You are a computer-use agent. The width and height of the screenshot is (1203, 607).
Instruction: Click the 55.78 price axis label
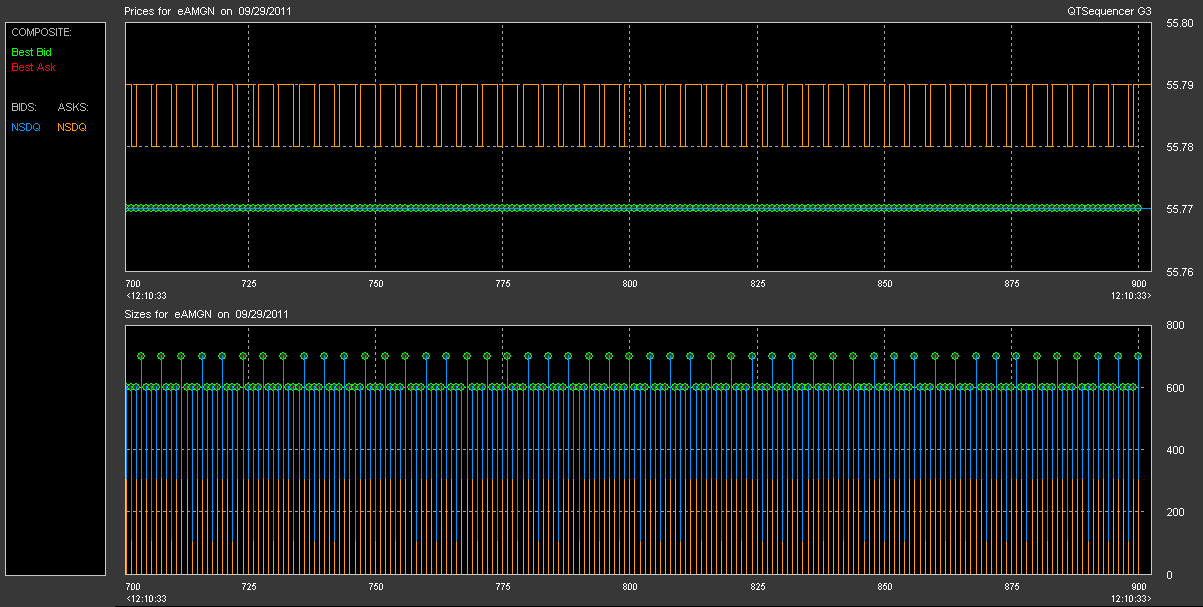(x=1180, y=147)
